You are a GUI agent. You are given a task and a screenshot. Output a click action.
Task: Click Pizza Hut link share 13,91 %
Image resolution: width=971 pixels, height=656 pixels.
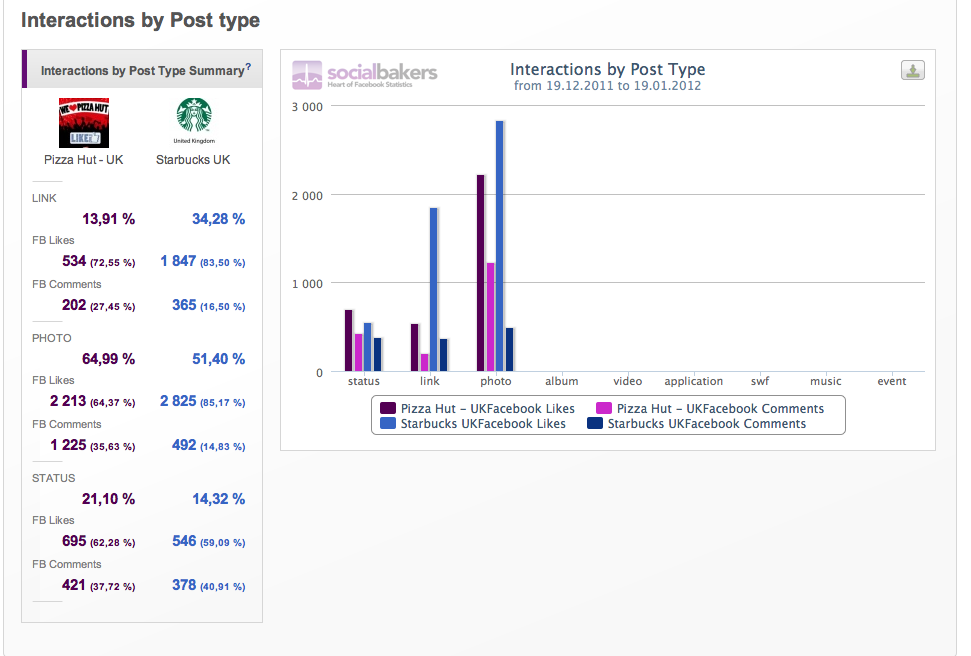[108, 219]
